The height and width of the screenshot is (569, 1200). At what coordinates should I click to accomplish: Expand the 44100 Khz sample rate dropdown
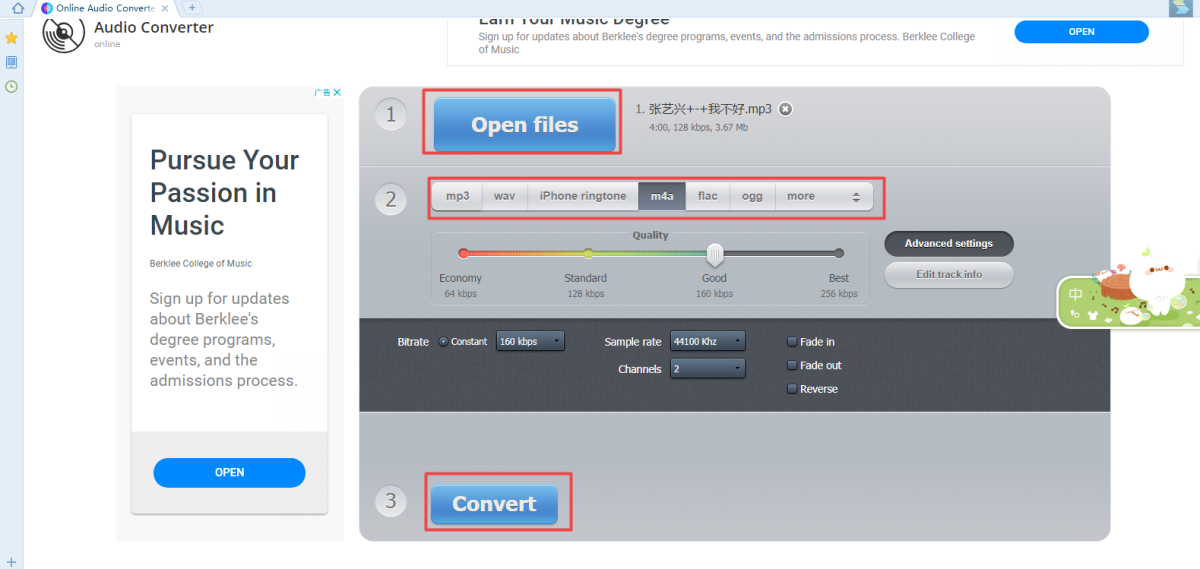(708, 341)
